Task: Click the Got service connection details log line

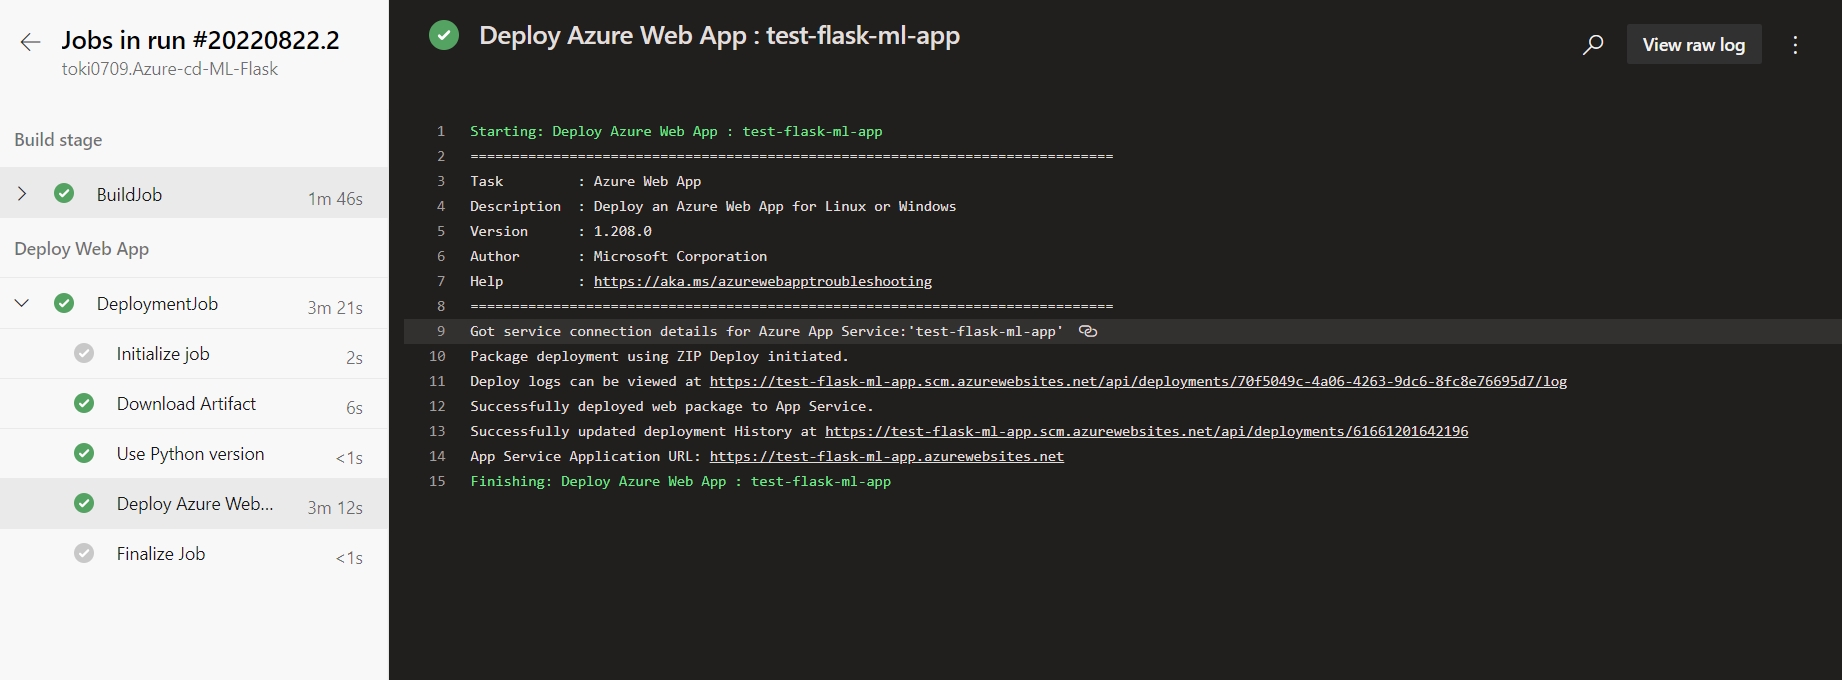Action: (766, 331)
